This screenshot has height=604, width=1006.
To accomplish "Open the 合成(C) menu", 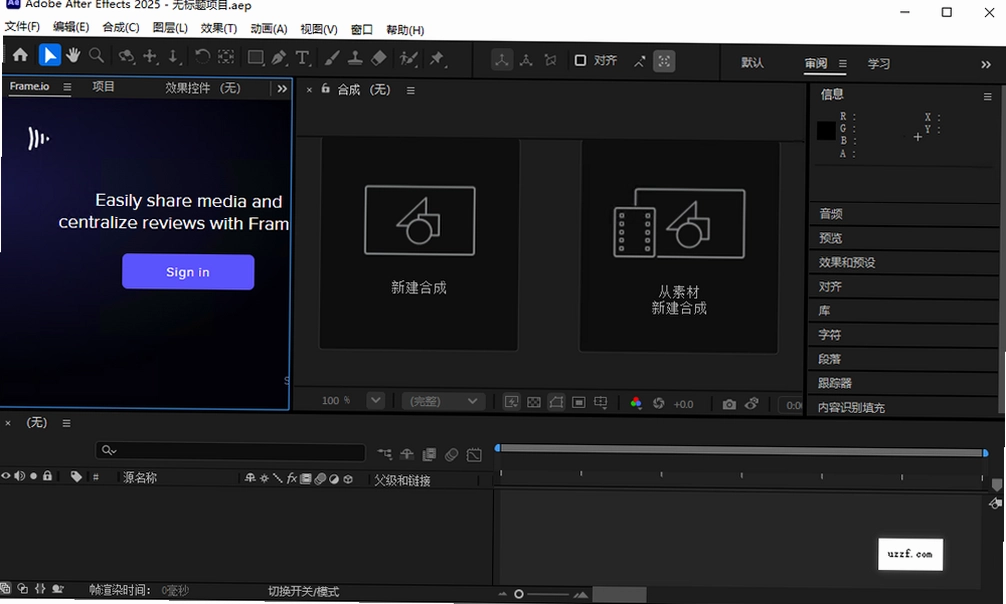I will coord(121,28).
